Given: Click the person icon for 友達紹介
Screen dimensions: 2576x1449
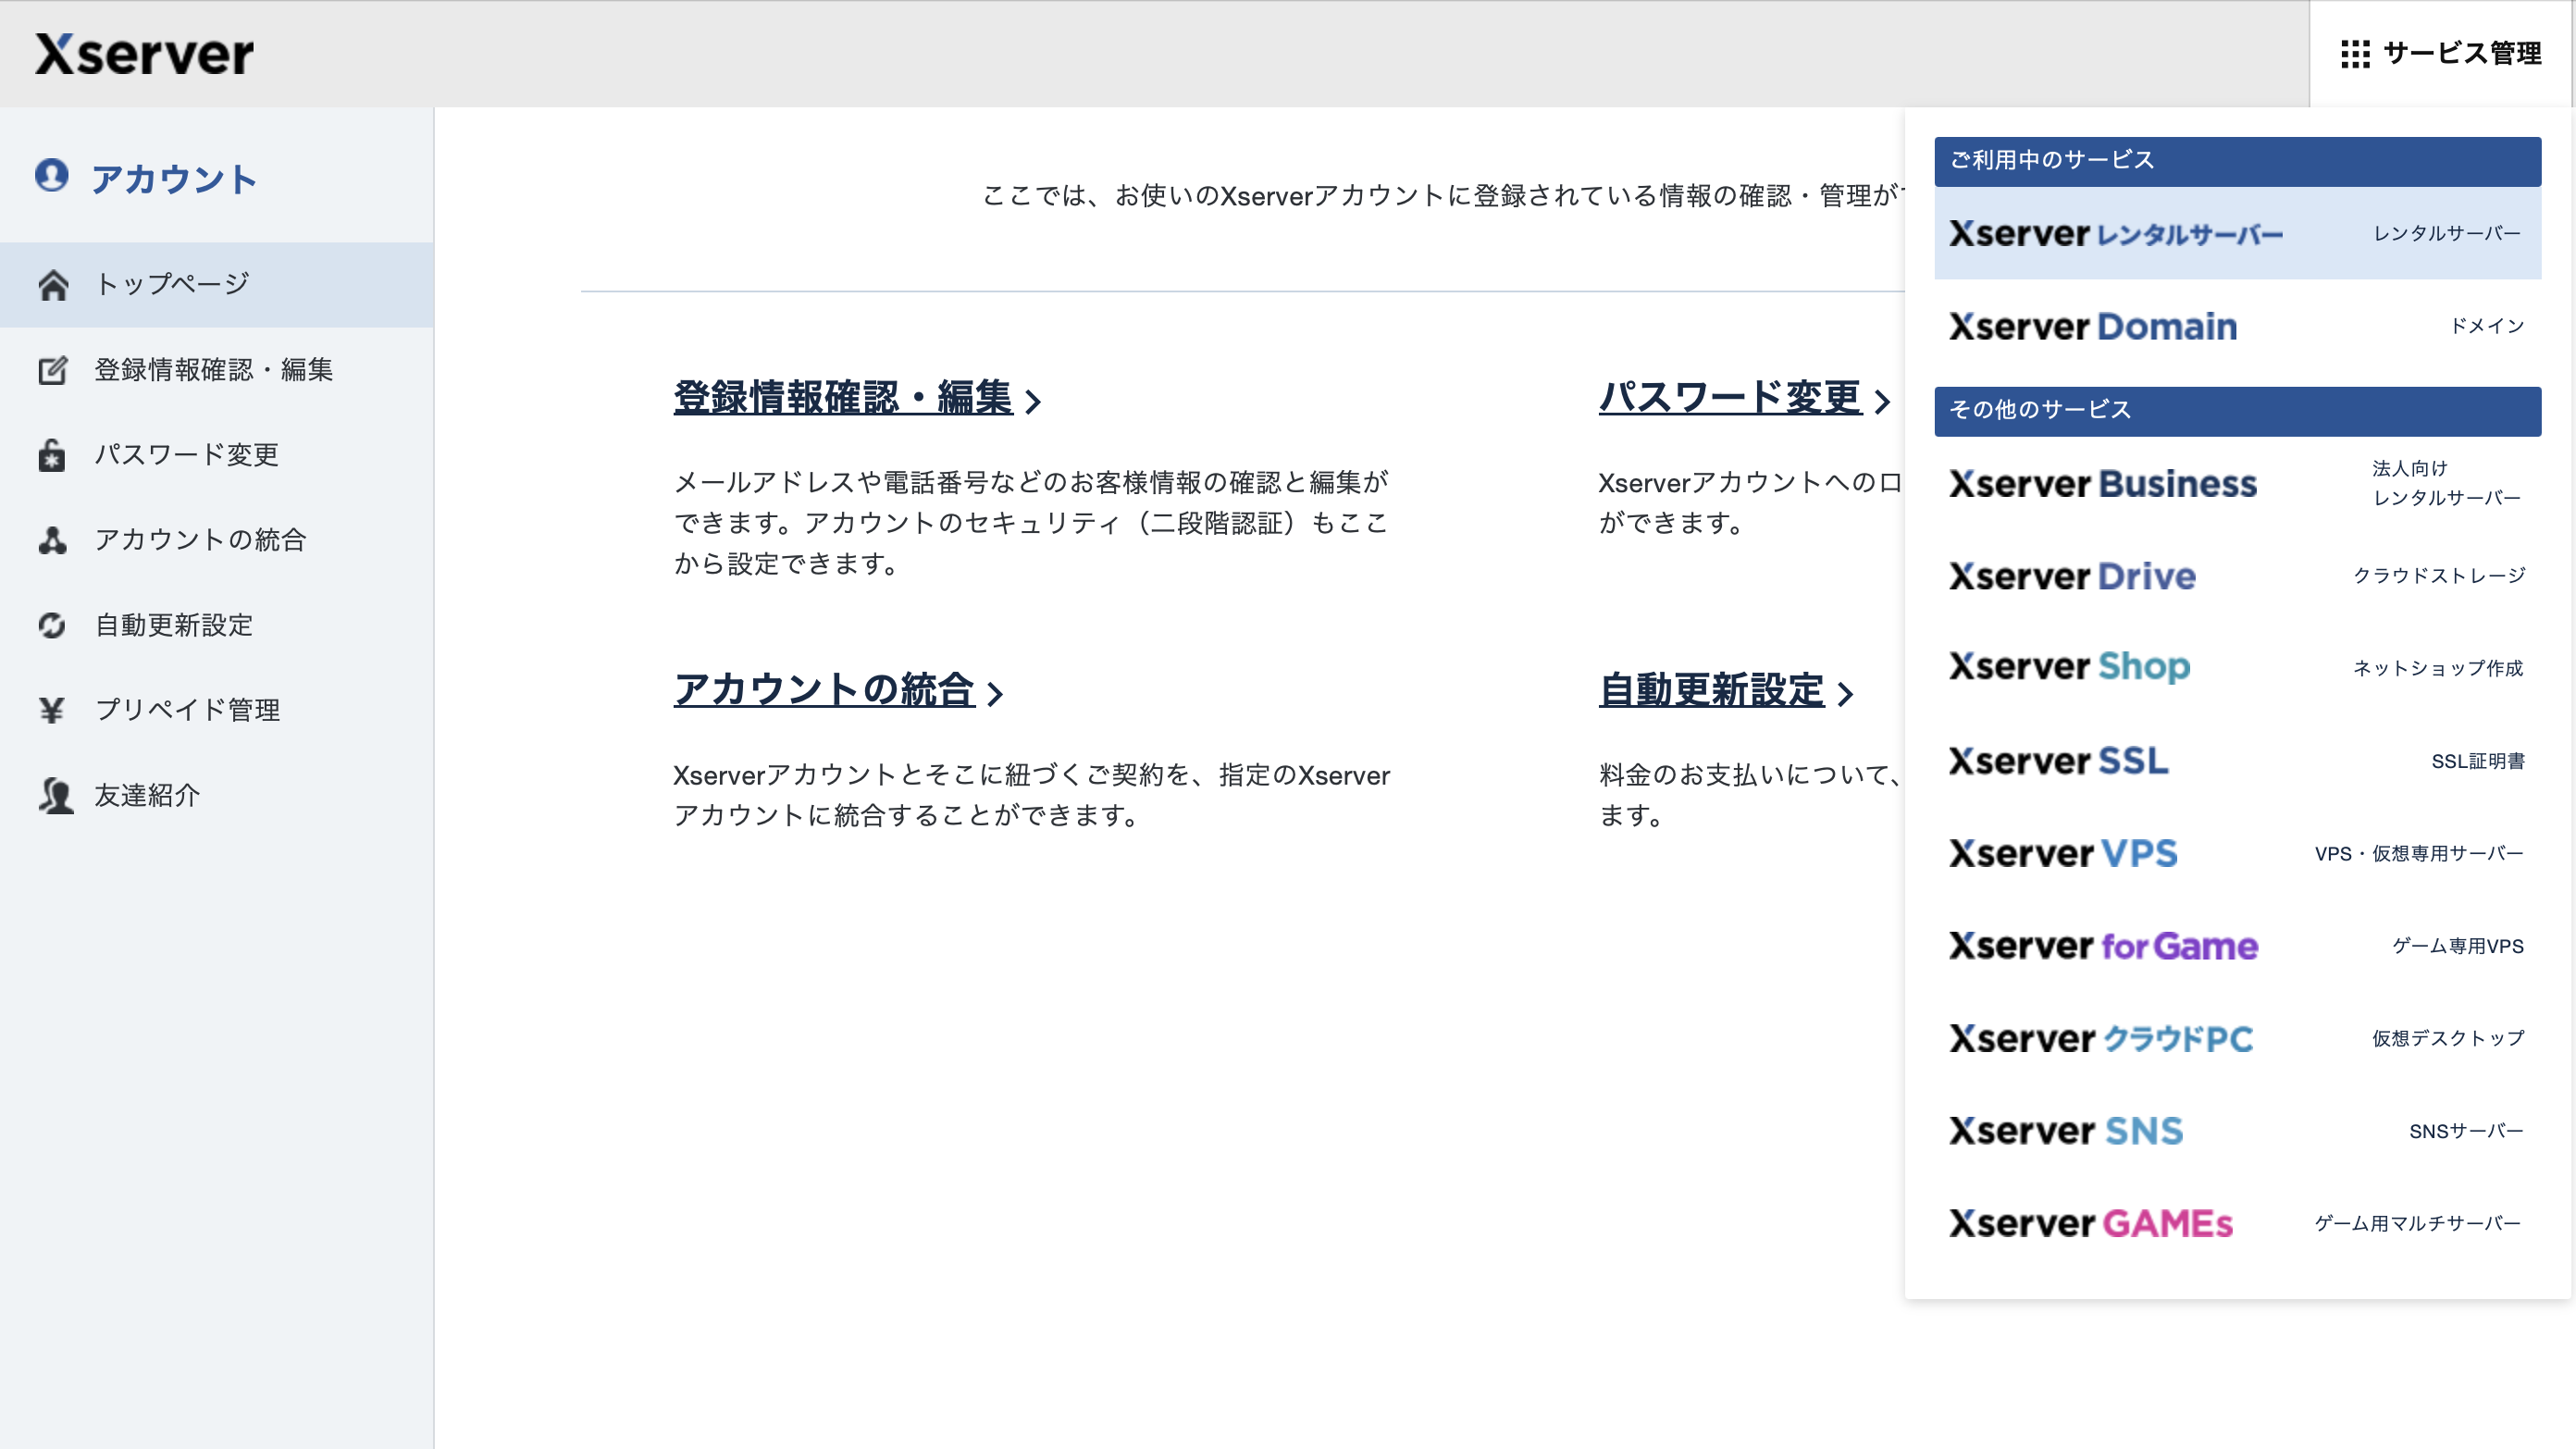Looking at the screenshot, I should click(x=55, y=795).
